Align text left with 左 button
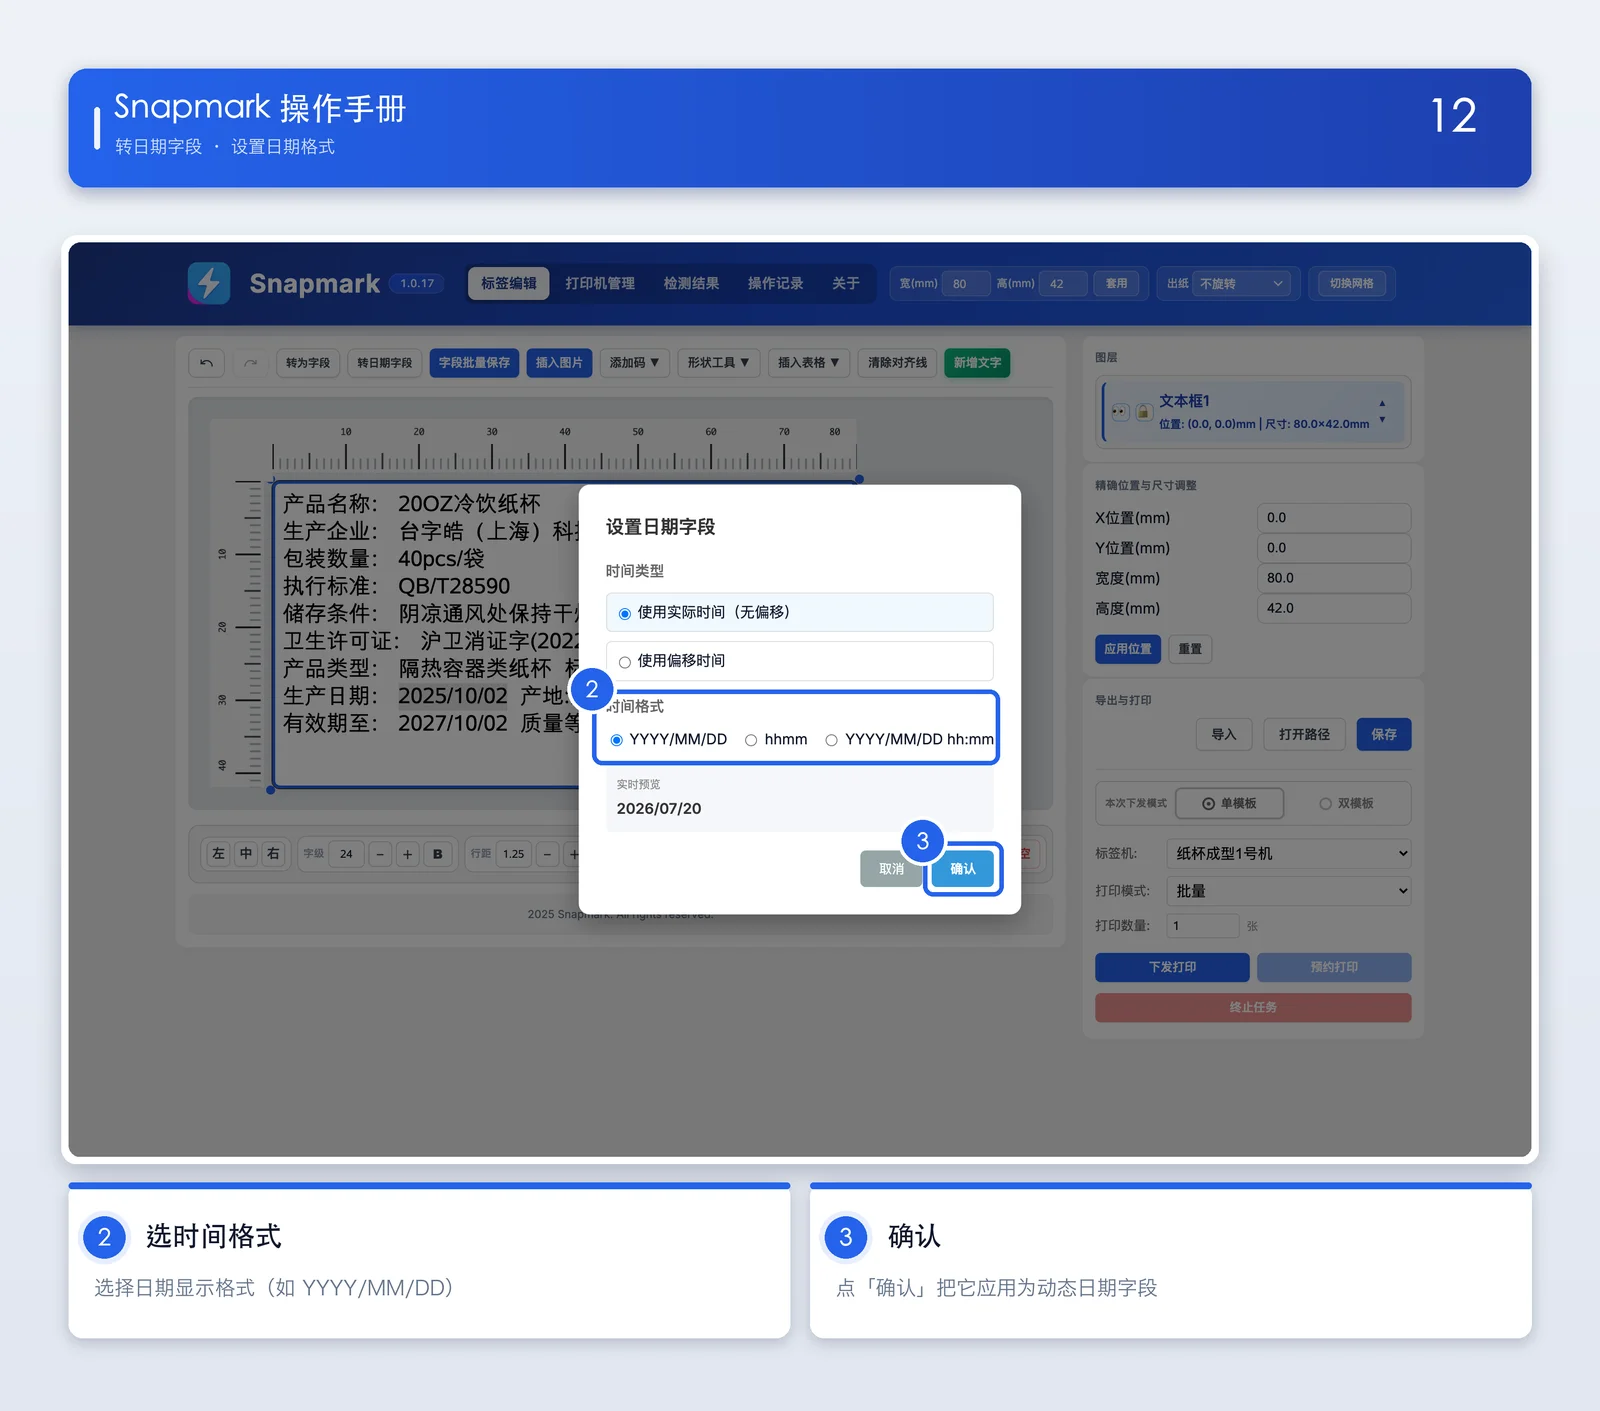The height and width of the screenshot is (1411, 1600). [219, 854]
